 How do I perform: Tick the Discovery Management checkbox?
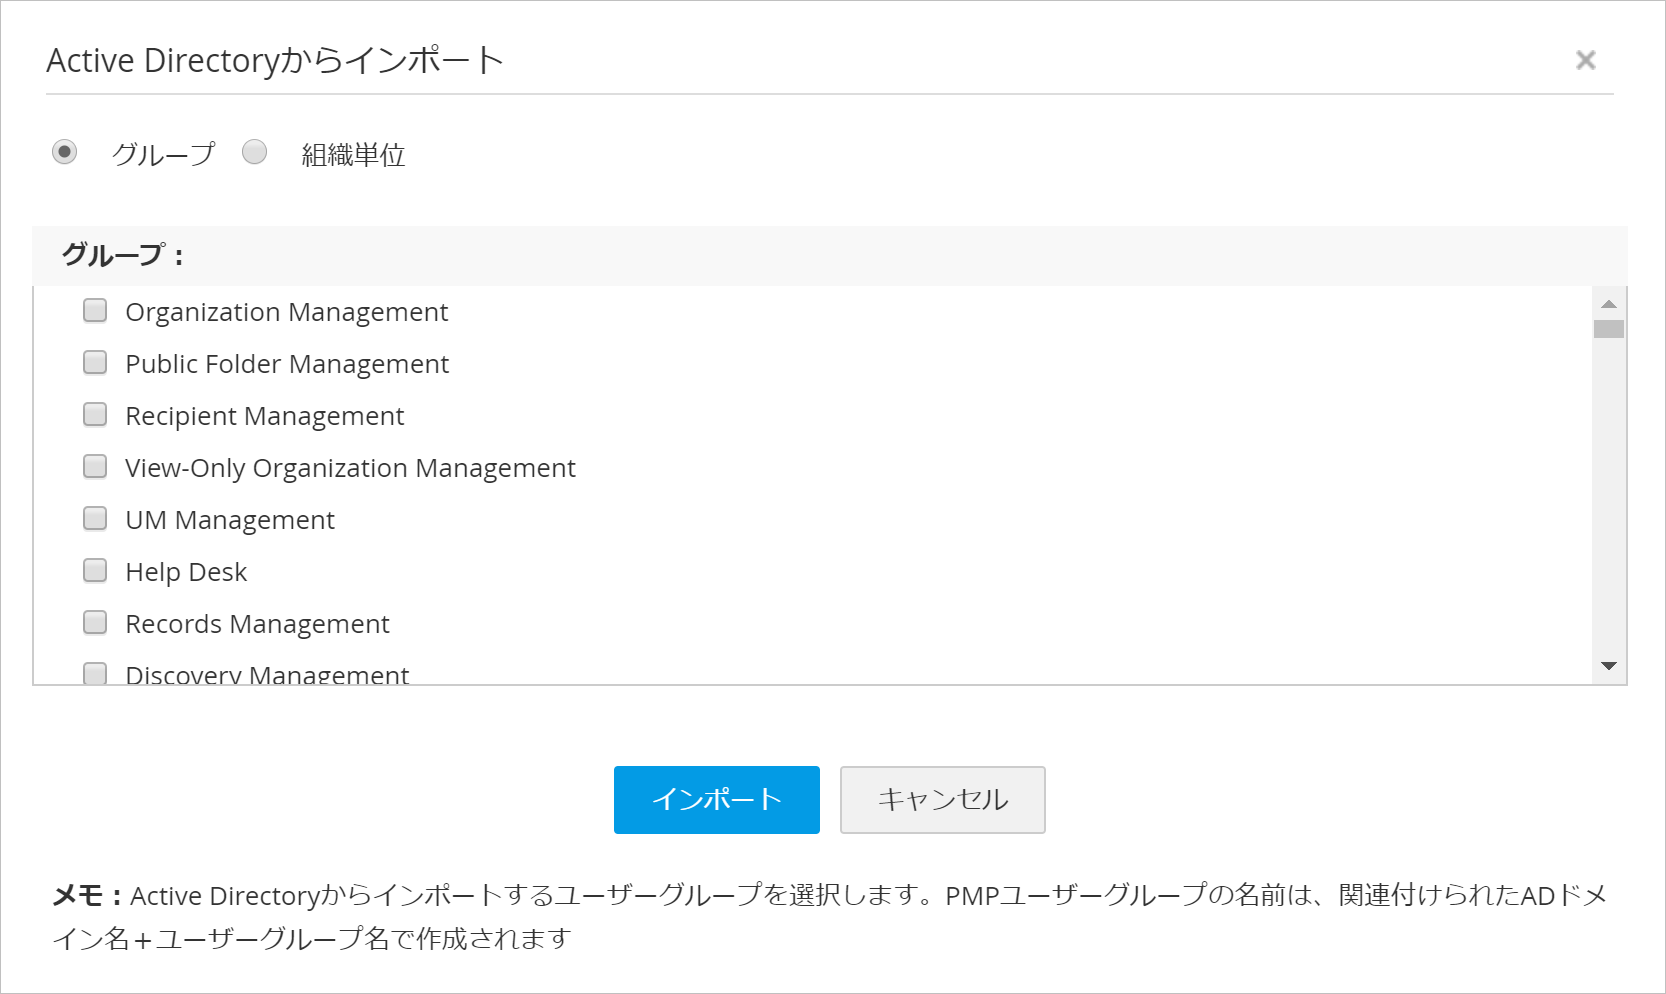pyautogui.click(x=95, y=673)
